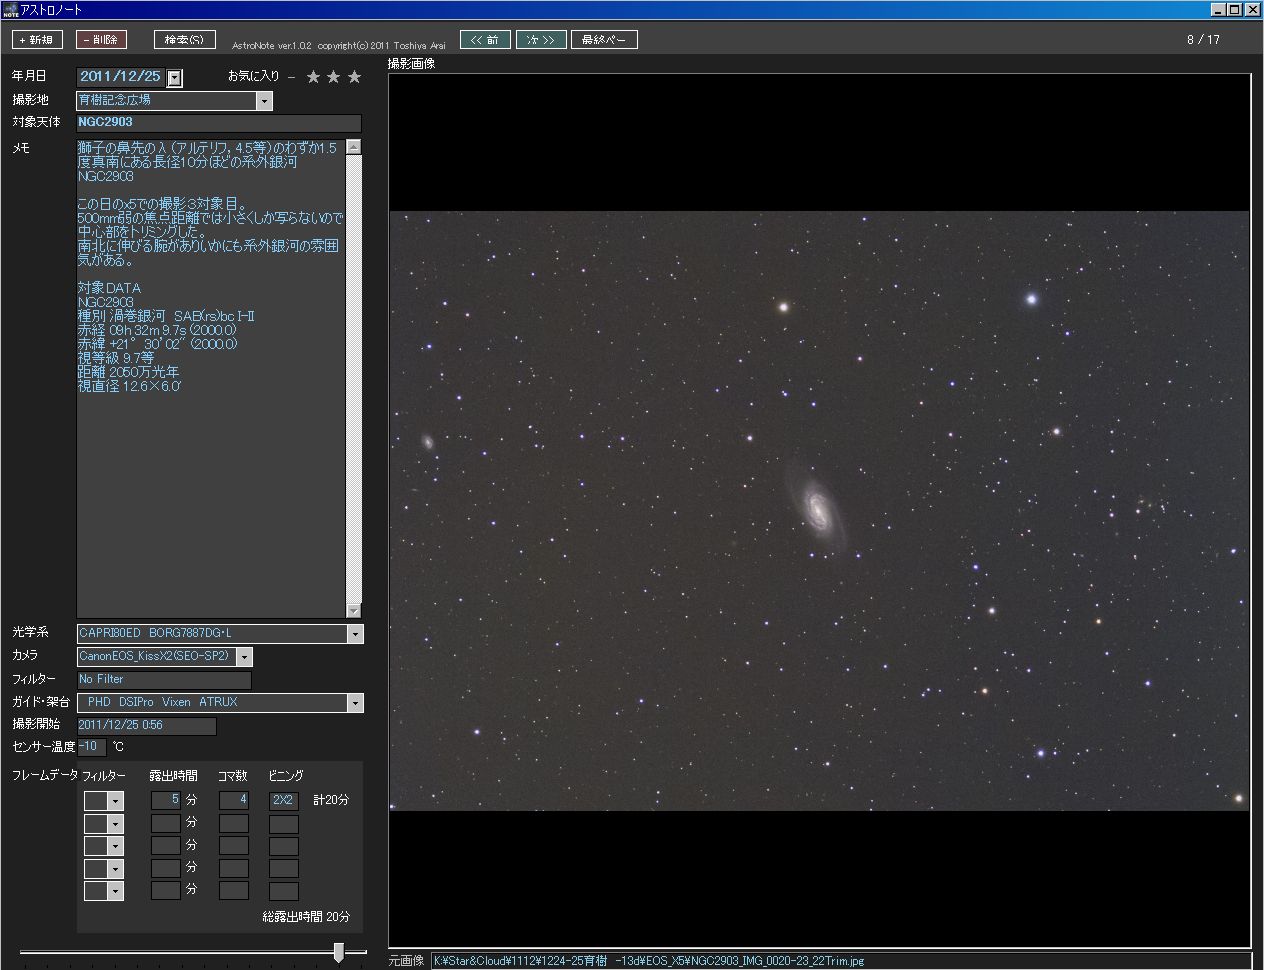Expand the 撮影地 location dropdown

[264, 100]
